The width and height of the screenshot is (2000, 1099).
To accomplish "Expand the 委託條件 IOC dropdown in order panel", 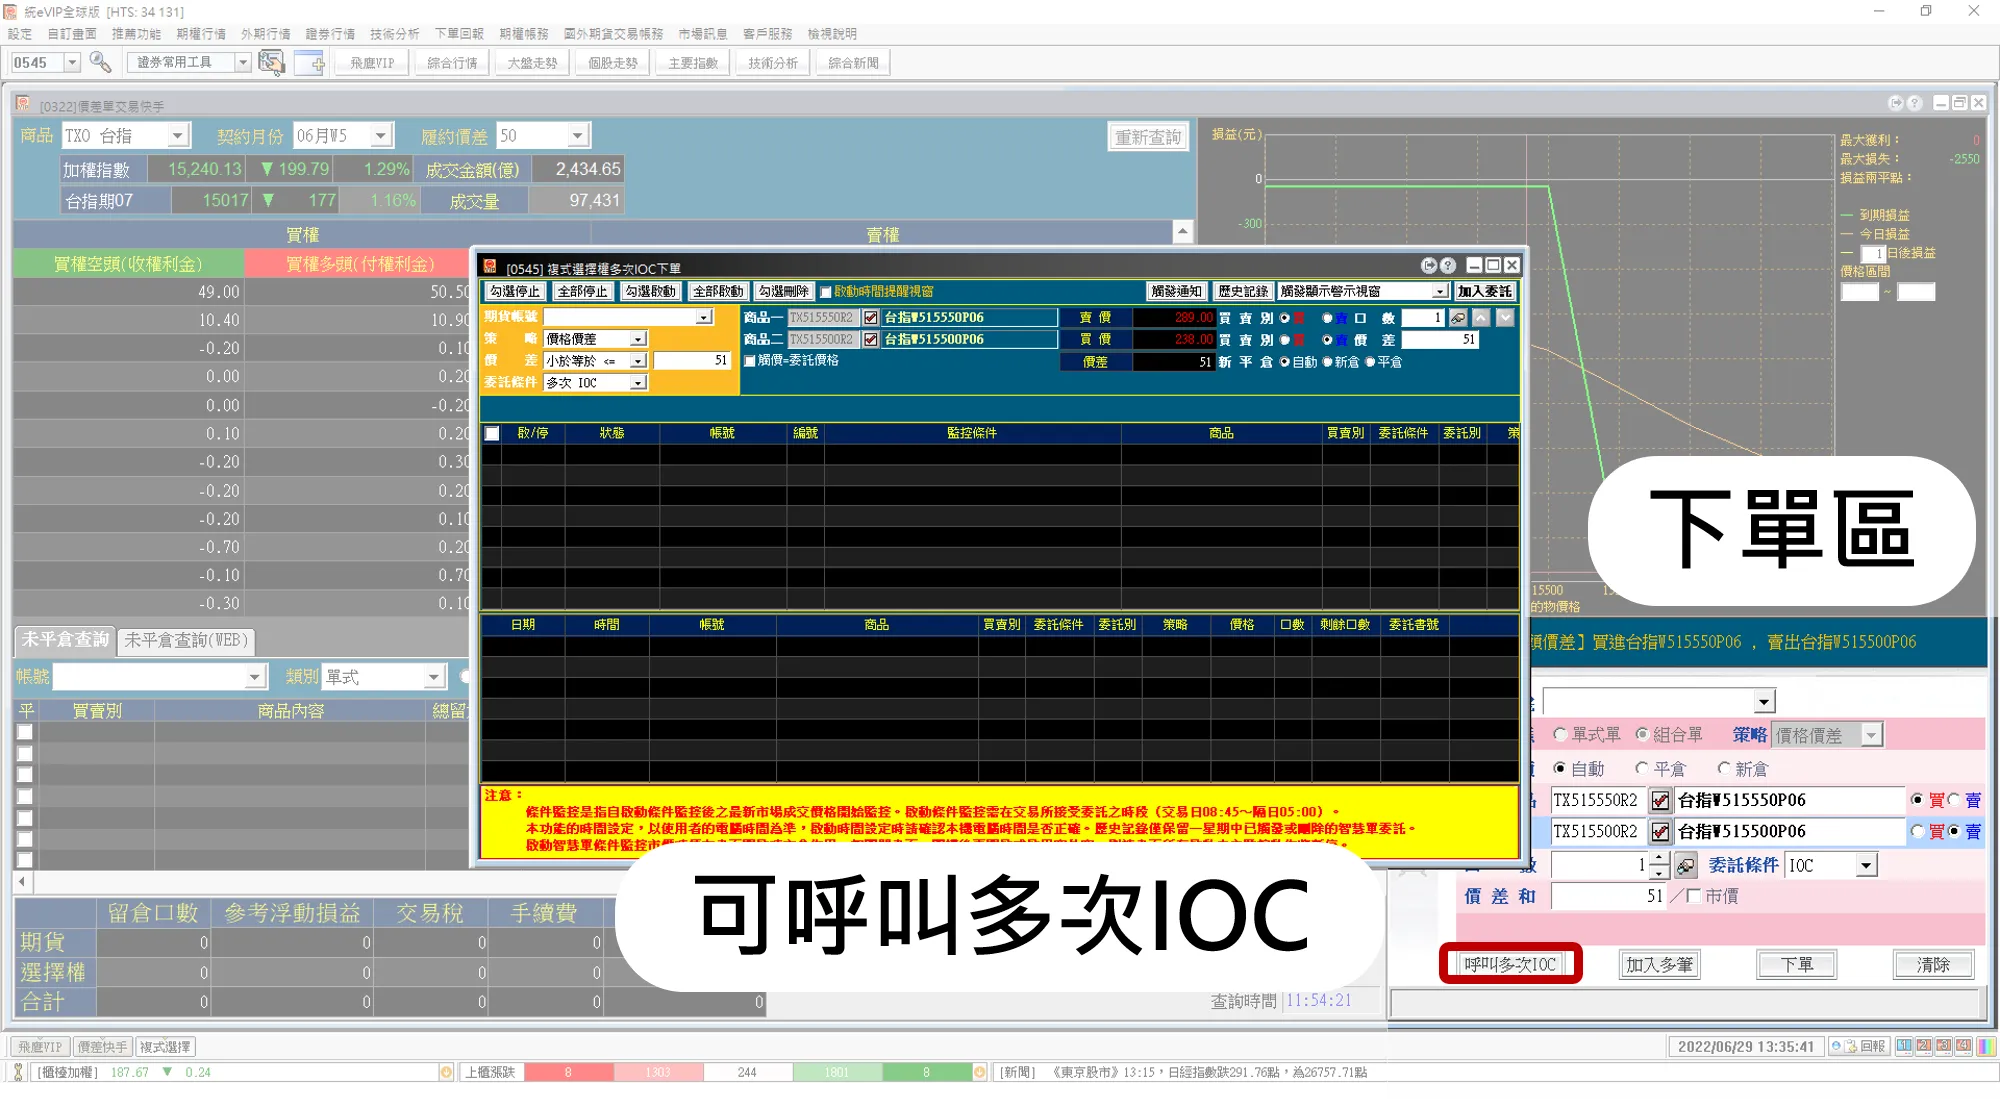I will [1866, 866].
